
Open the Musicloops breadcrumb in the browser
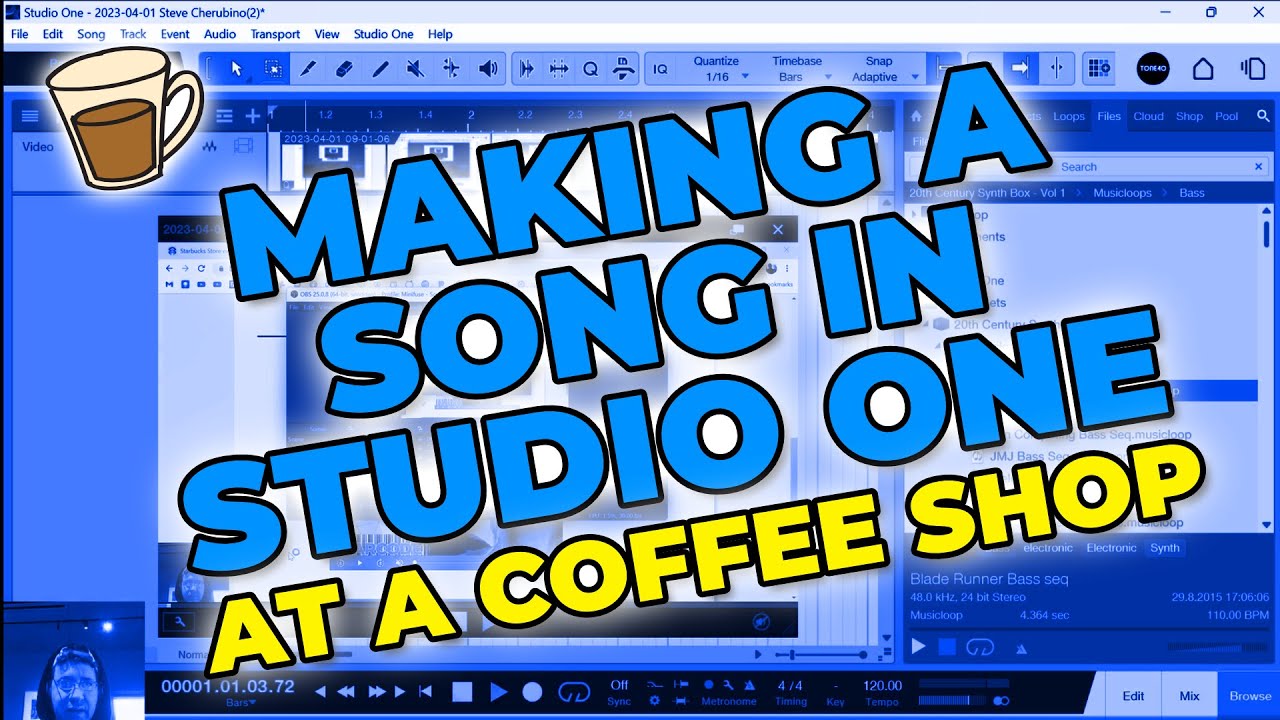coord(1122,193)
